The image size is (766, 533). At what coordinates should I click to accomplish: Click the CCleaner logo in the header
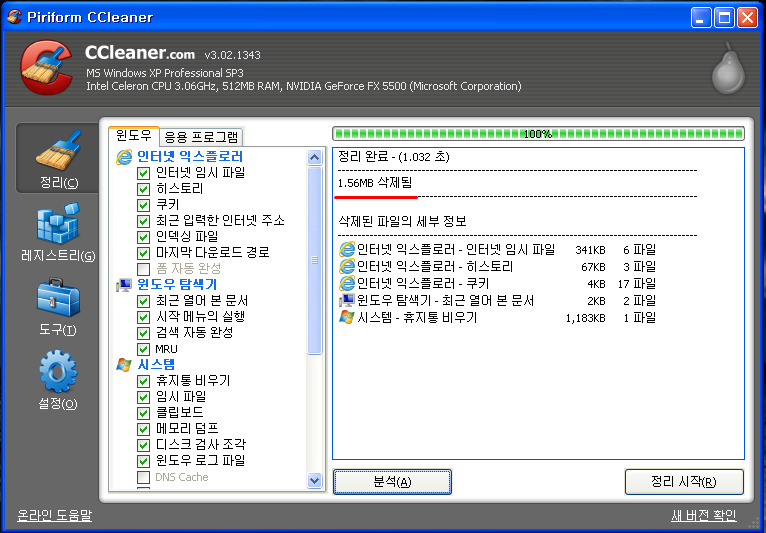(x=46, y=67)
